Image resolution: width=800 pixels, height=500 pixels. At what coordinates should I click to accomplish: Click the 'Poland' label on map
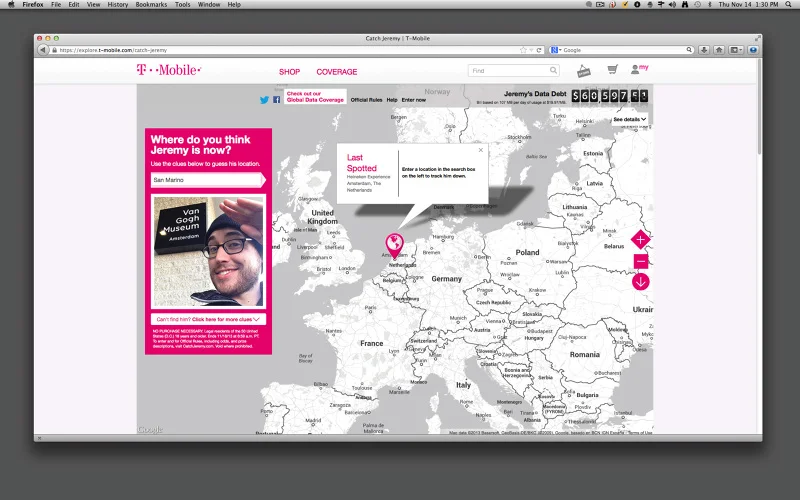click(x=527, y=253)
